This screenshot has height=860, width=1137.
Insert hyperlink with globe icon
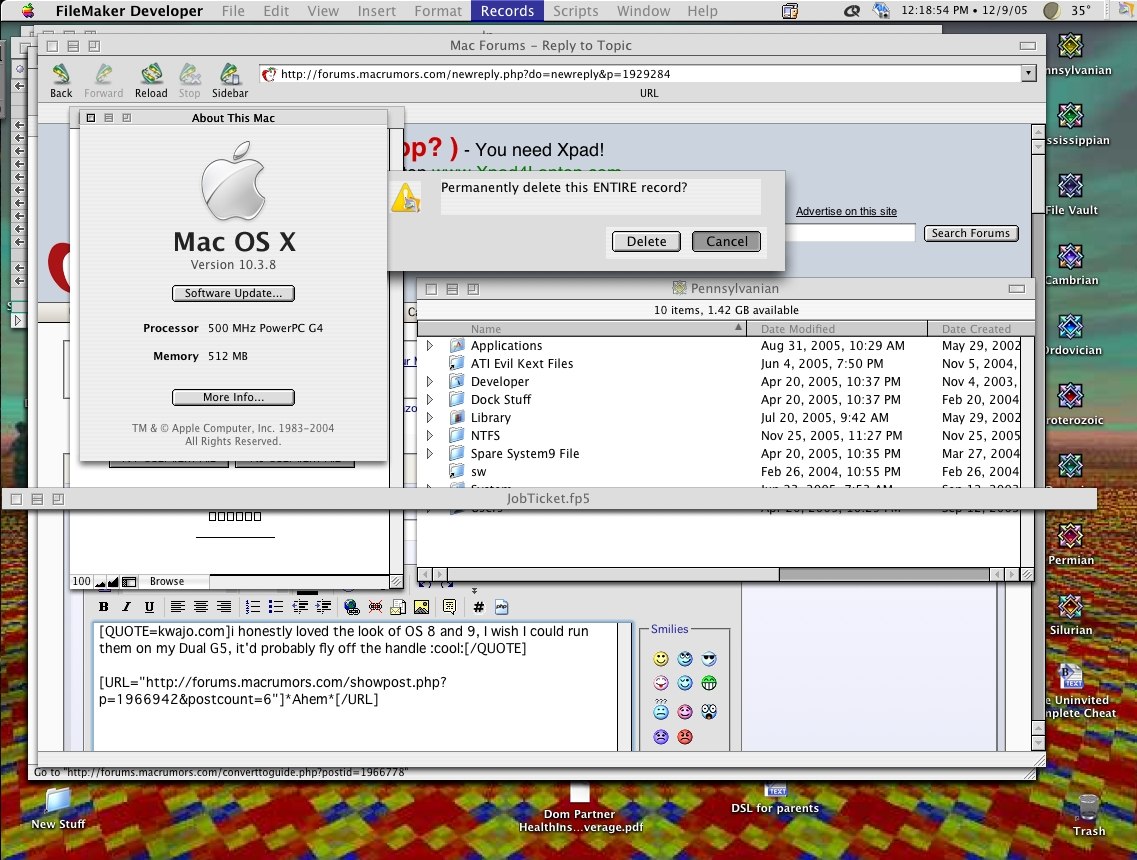[352, 607]
